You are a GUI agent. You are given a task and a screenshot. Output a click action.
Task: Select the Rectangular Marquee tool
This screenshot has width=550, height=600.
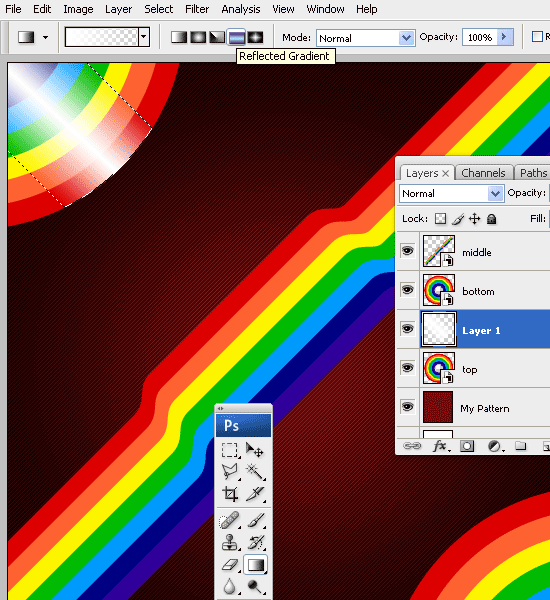[230, 450]
